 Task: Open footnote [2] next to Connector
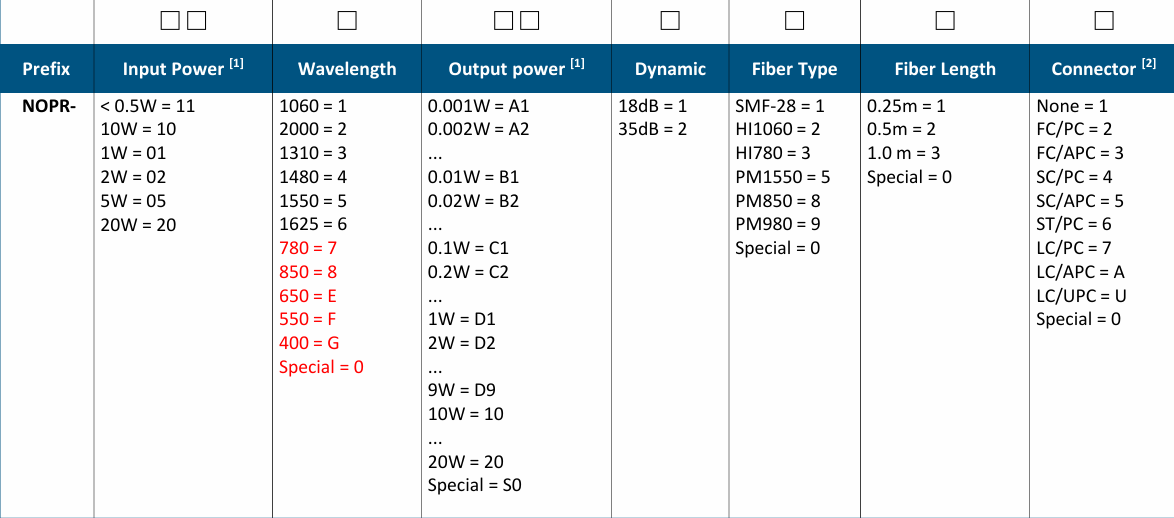click(x=1149, y=64)
